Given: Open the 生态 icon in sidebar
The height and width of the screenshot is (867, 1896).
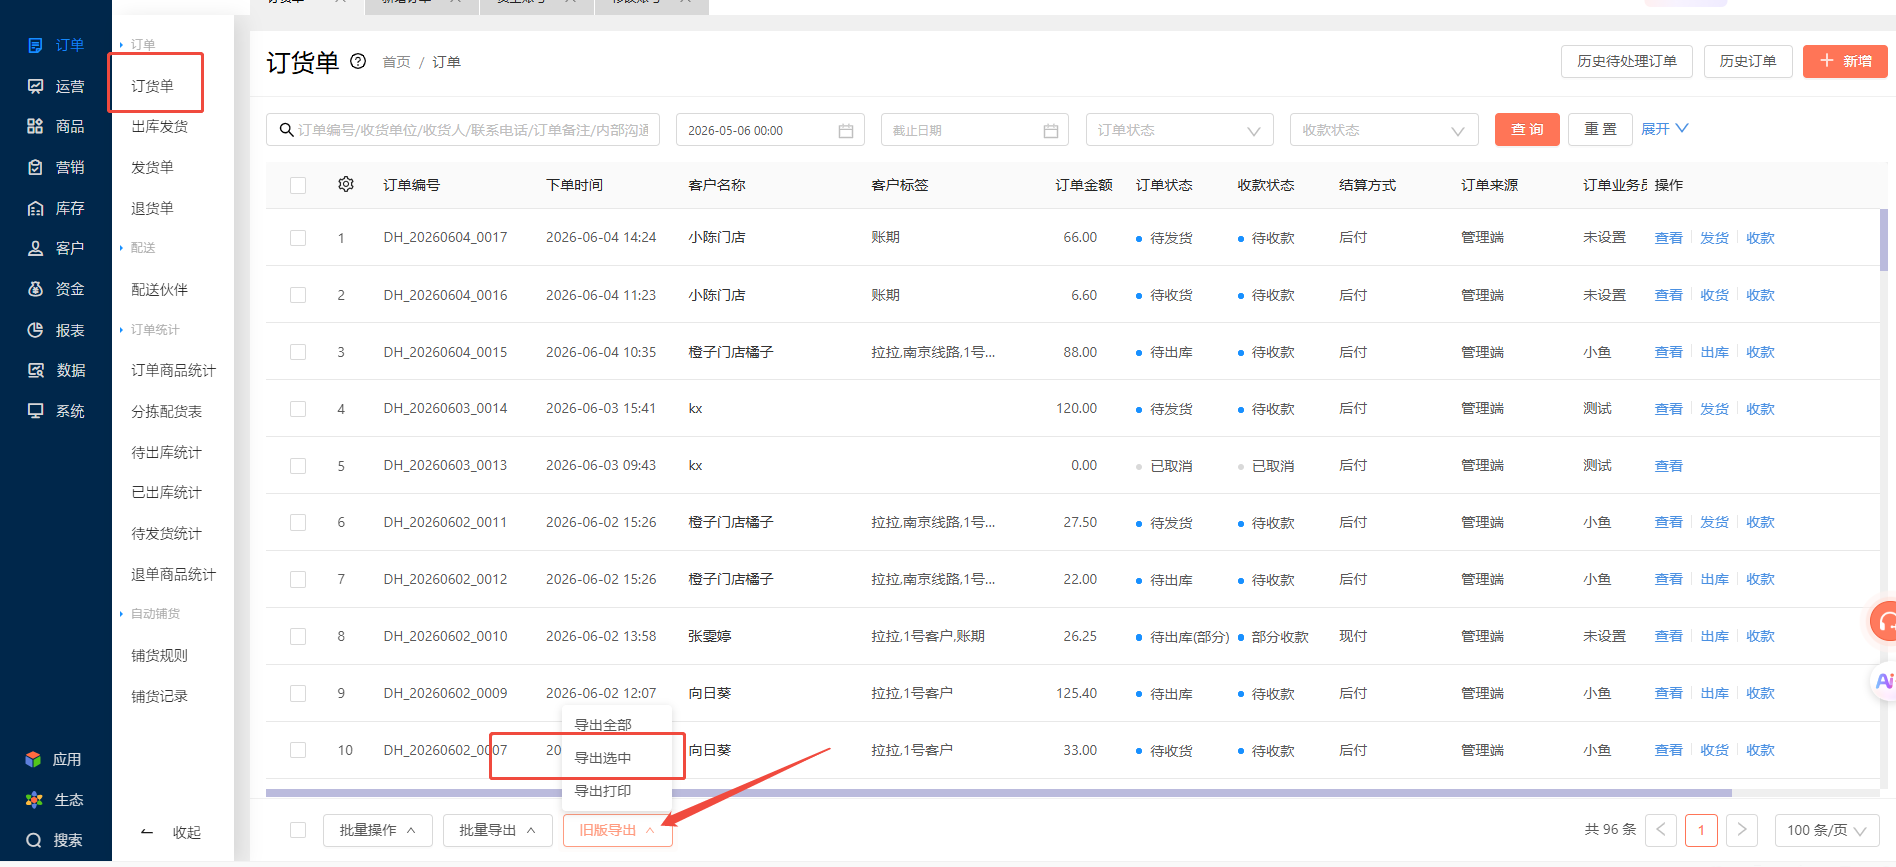Looking at the screenshot, I should coord(34,800).
